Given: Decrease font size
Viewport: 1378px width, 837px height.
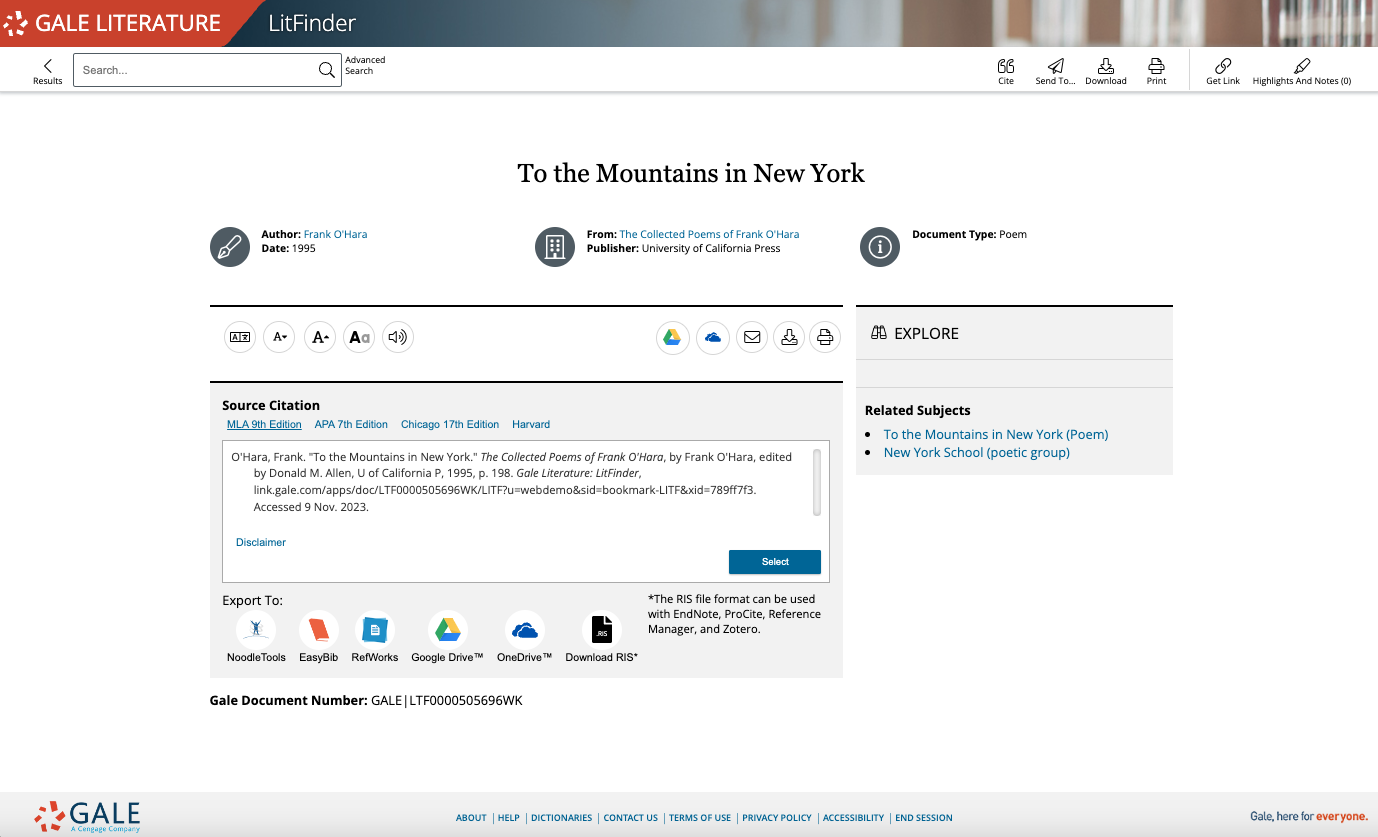Looking at the screenshot, I should (280, 337).
